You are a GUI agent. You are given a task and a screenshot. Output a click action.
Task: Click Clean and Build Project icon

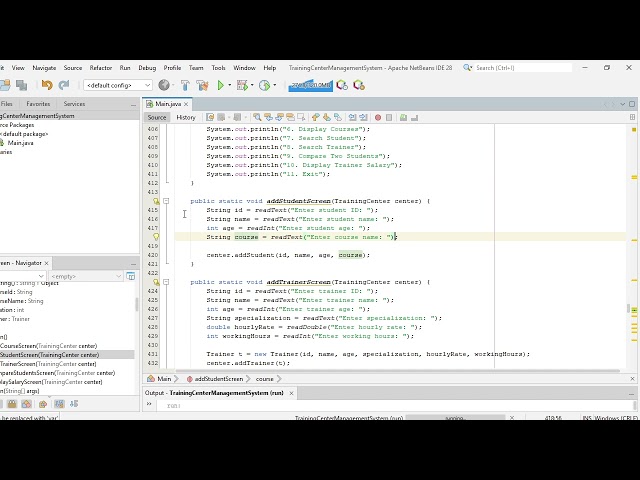(x=202, y=85)
